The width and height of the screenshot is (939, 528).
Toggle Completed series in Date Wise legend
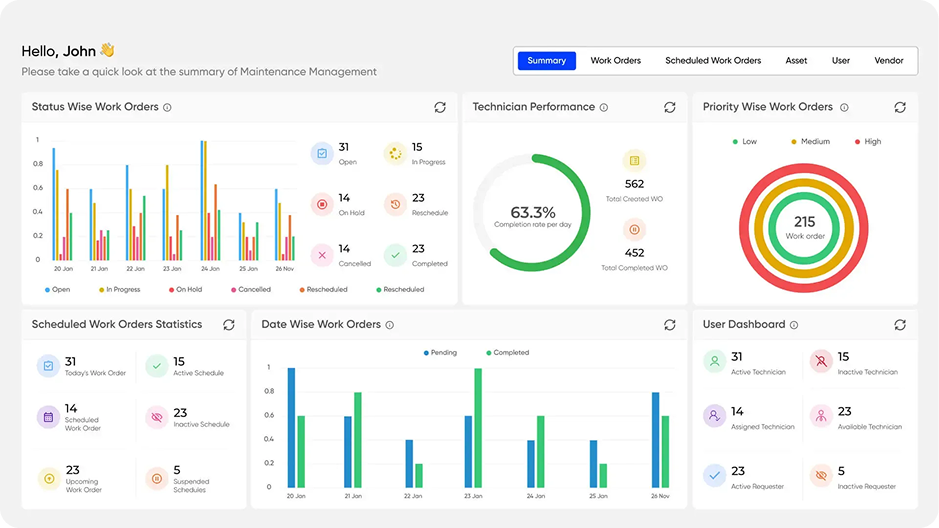[x=508, y=353]
